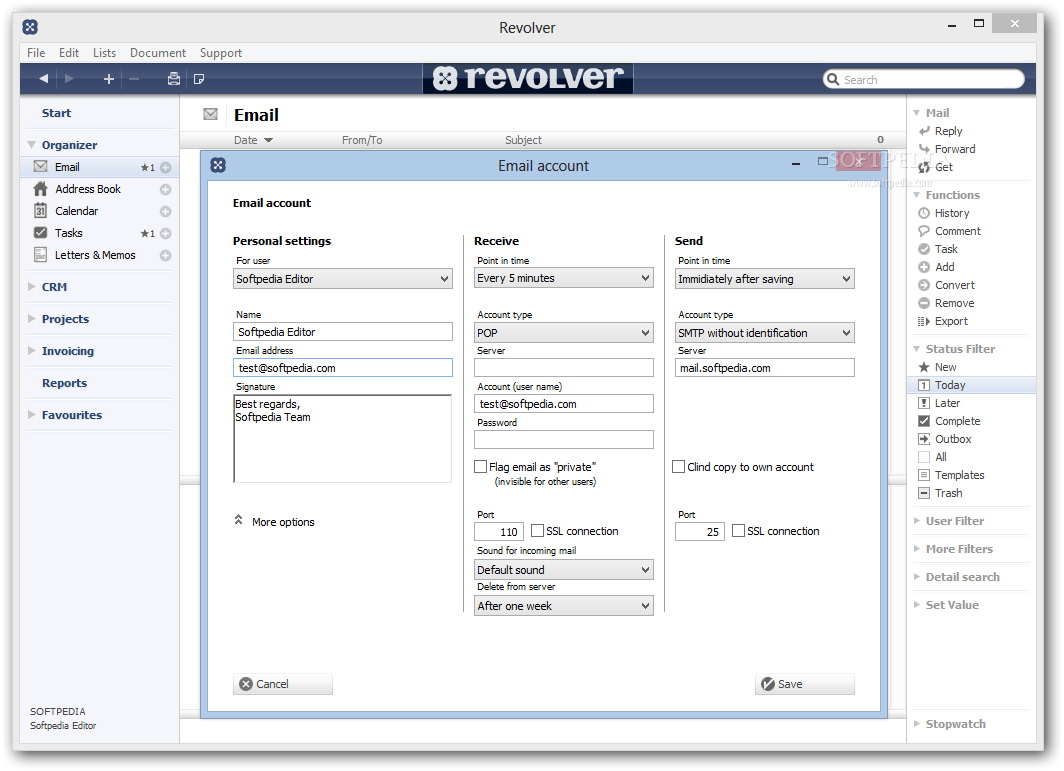Open the Document menu
Image resolution: width=1064 pixels, height=771 pixels.
pyautogui.click(x=157, y=53)
